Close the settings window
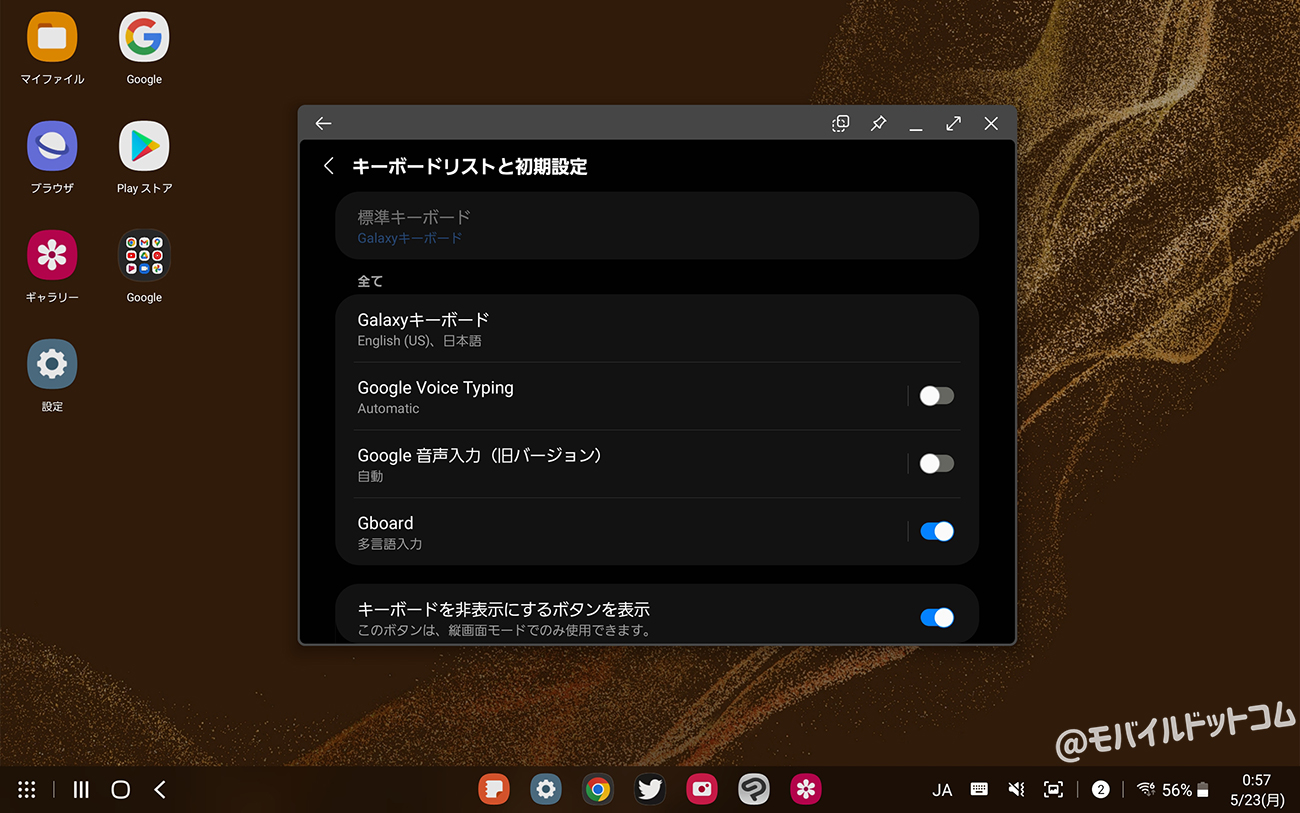This screenshot has height=813, width=1300. click(x=991, y=123)
